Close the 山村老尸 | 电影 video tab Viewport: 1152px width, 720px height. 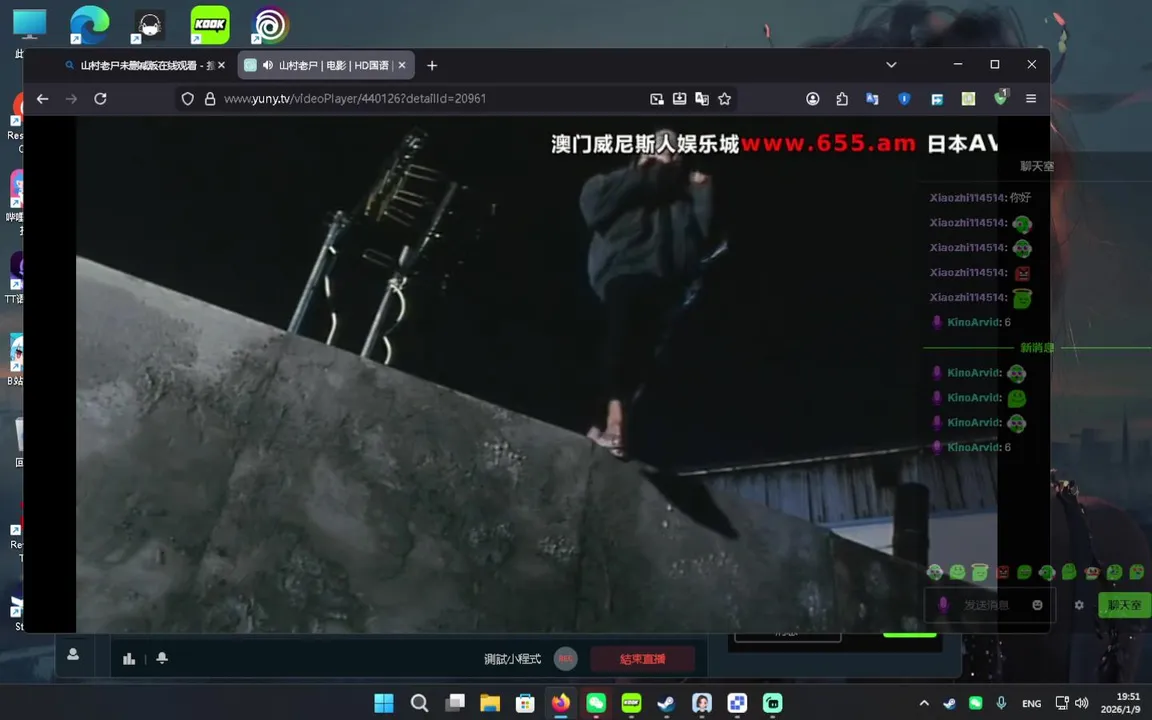(x=402, y=65)
